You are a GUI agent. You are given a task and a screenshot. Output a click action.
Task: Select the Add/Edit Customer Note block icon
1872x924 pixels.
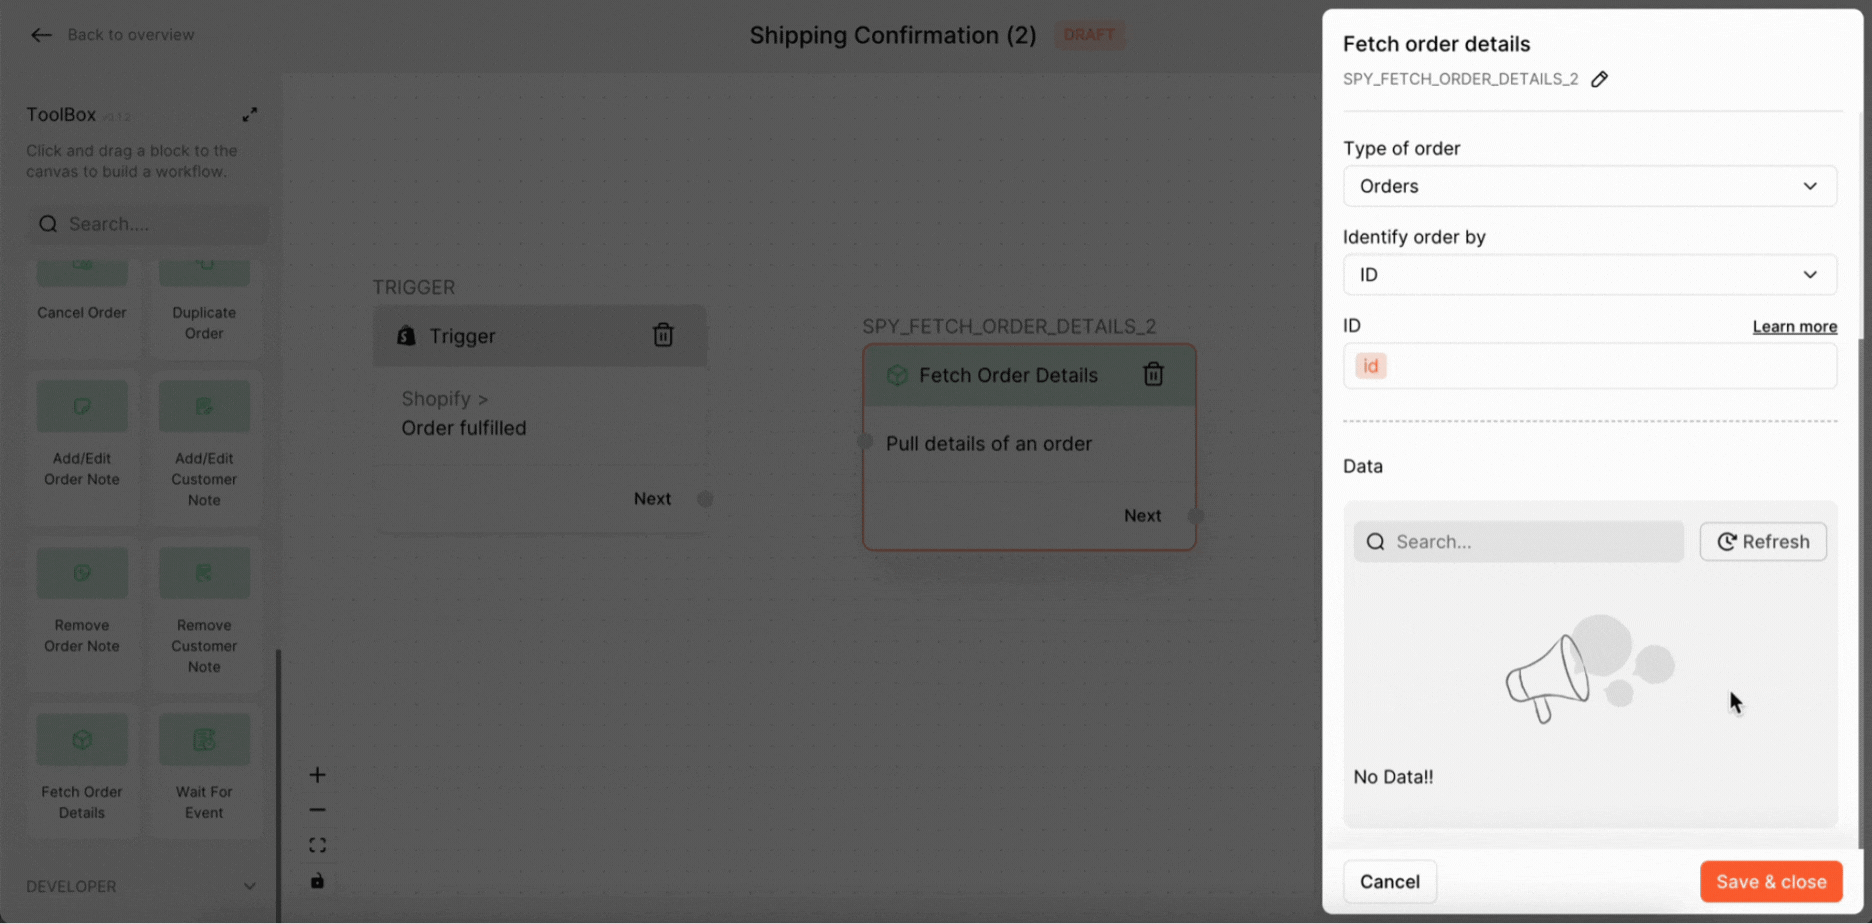(x=204, y=406)
